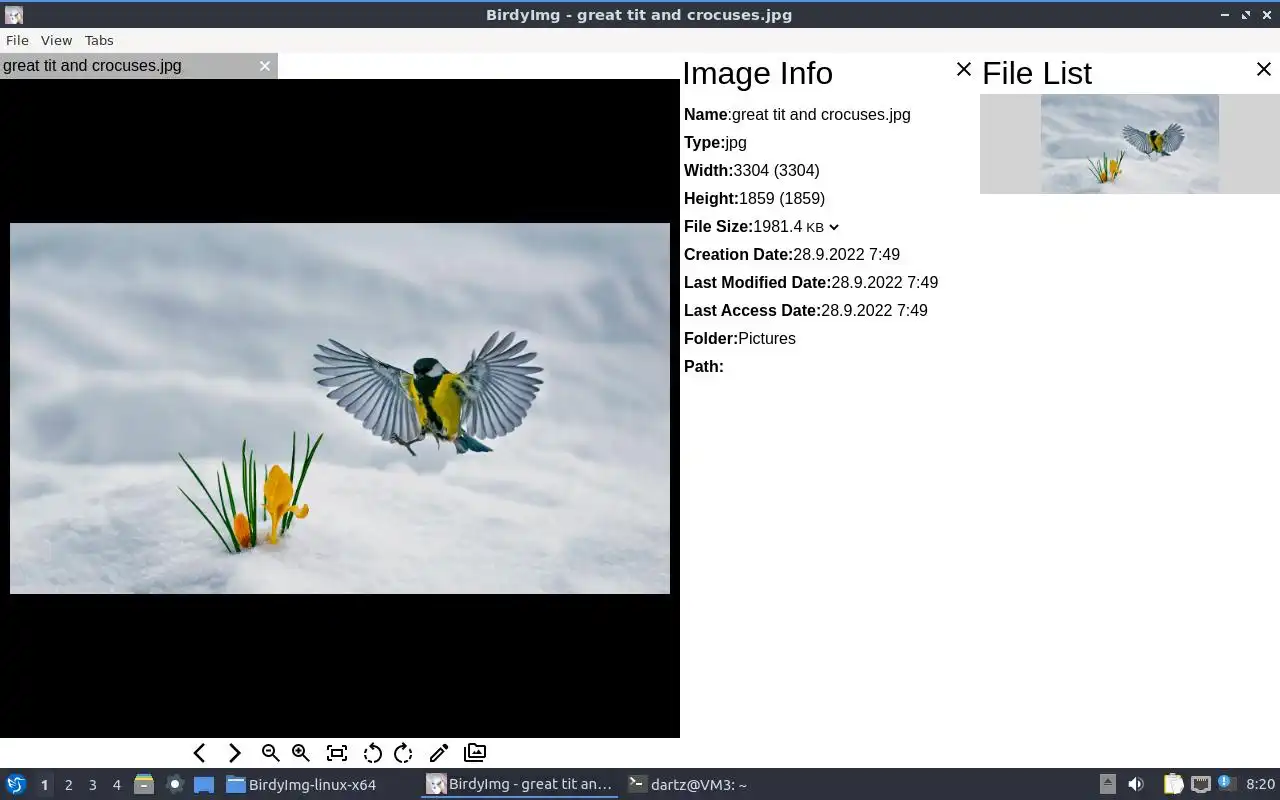Switch to workspace 4 in taskbar
This screenshot has height=800, width=1280.
[x=116, y=785]
